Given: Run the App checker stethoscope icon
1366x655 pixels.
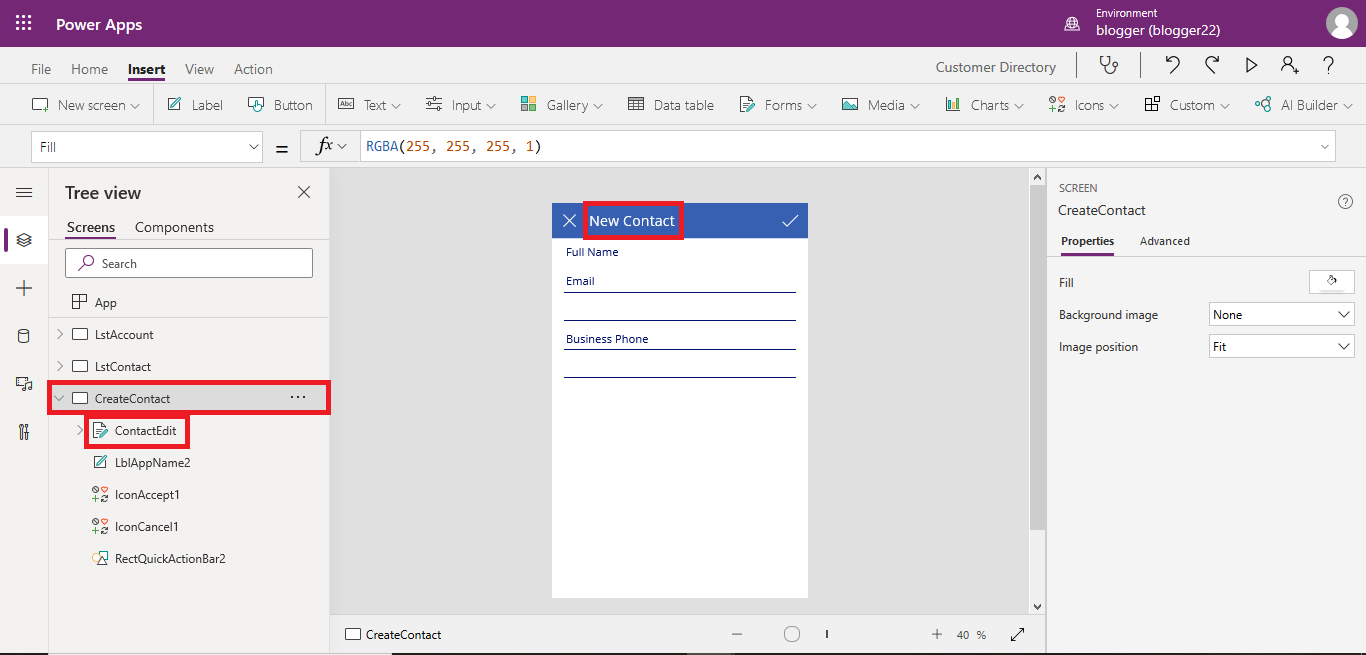Looking at the screenshot, I should [1108, 66].
